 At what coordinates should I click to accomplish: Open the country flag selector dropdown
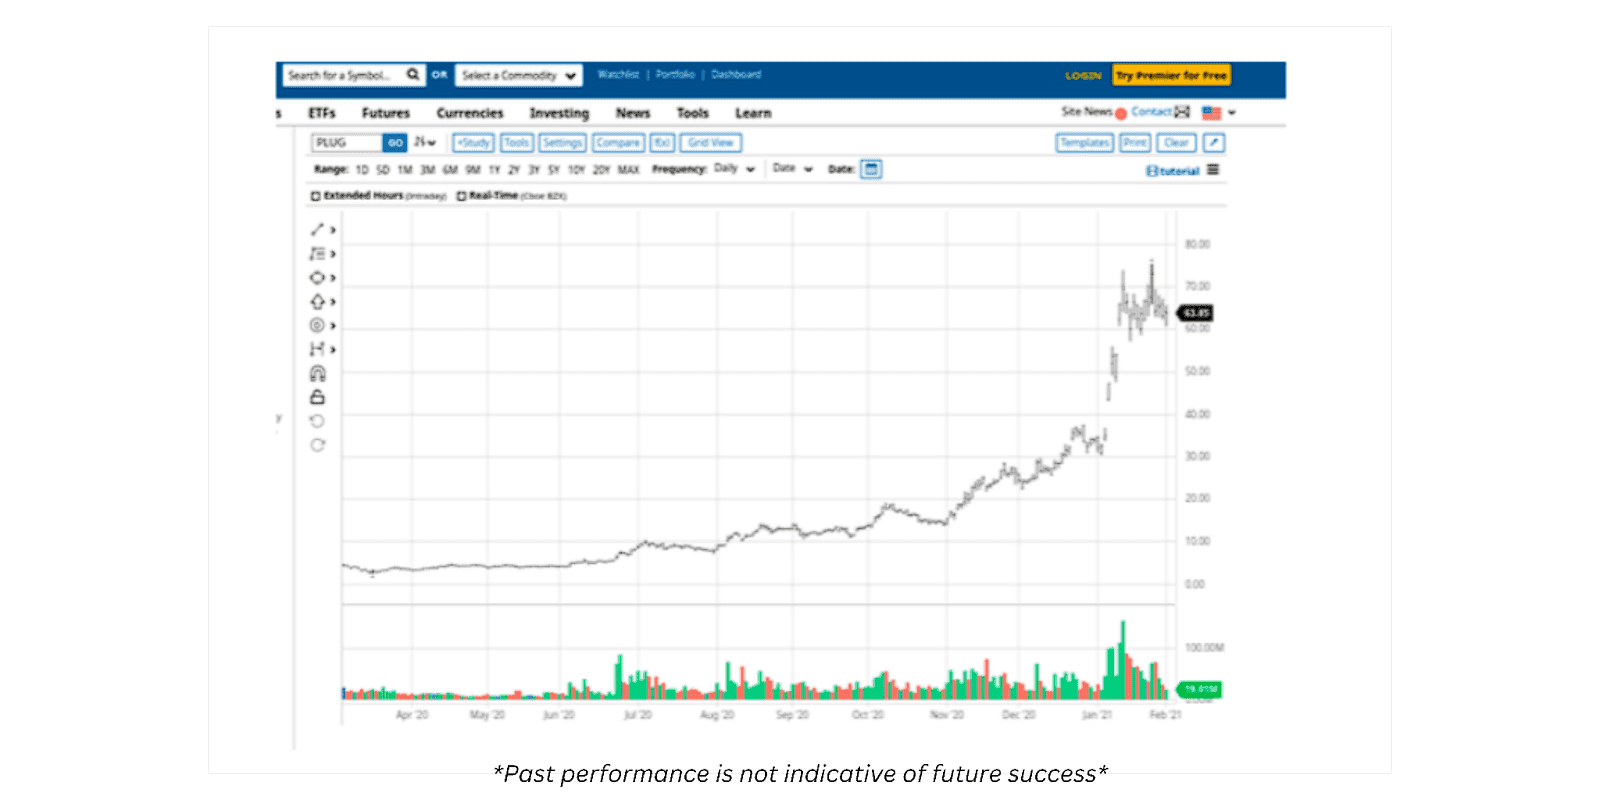pyautogui.click(x=1219, y=113)
